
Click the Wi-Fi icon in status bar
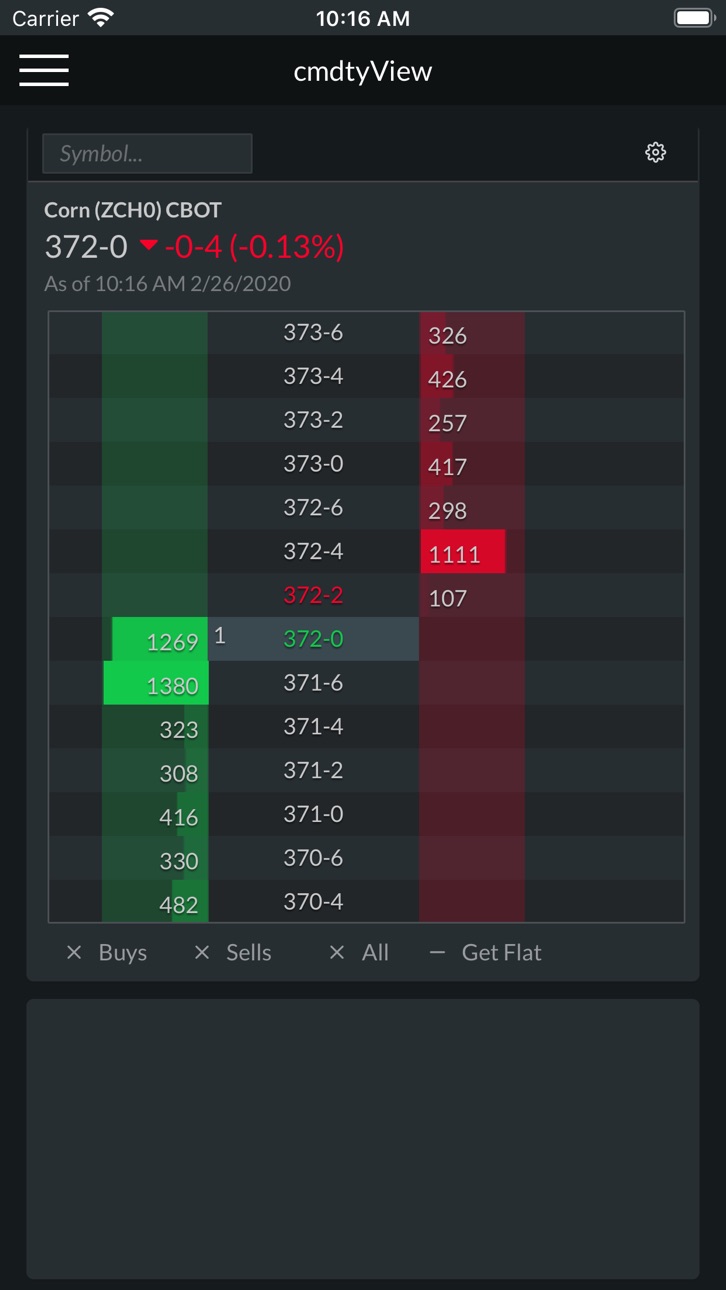pos(101,18)
